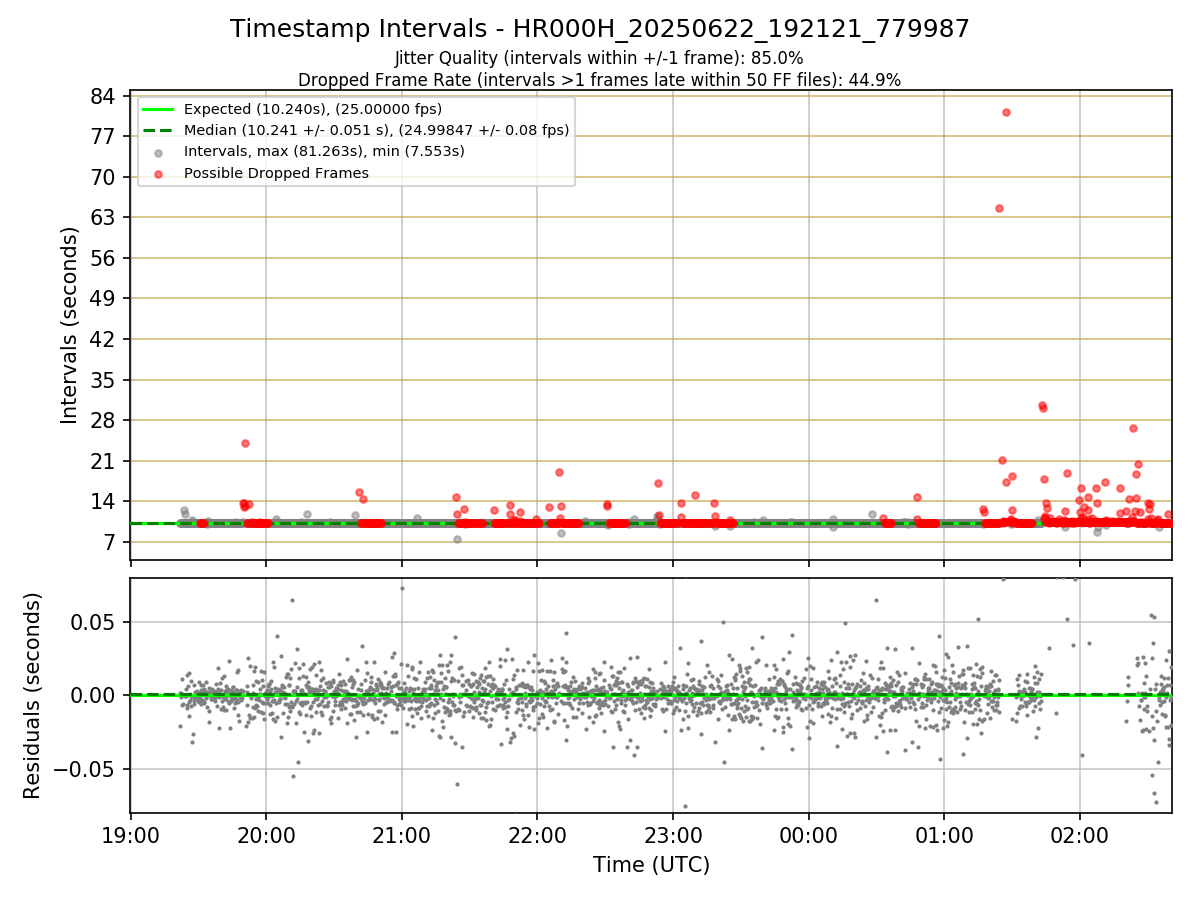Click the 23:00 x-axis tick label

[x=673, y=834]
